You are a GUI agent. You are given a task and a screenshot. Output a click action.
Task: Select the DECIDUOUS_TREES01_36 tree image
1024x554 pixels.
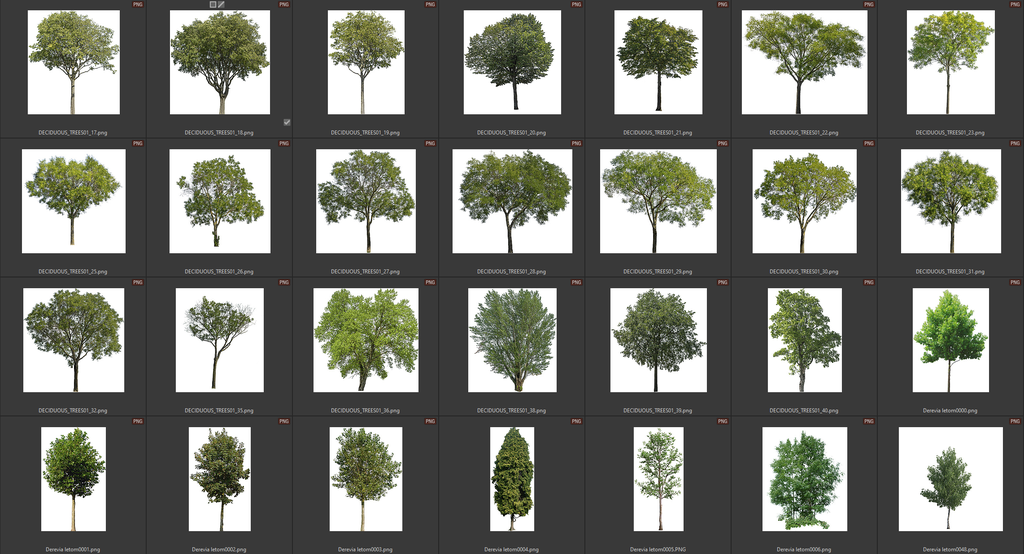pyautogui.click(x=365, y=340)
